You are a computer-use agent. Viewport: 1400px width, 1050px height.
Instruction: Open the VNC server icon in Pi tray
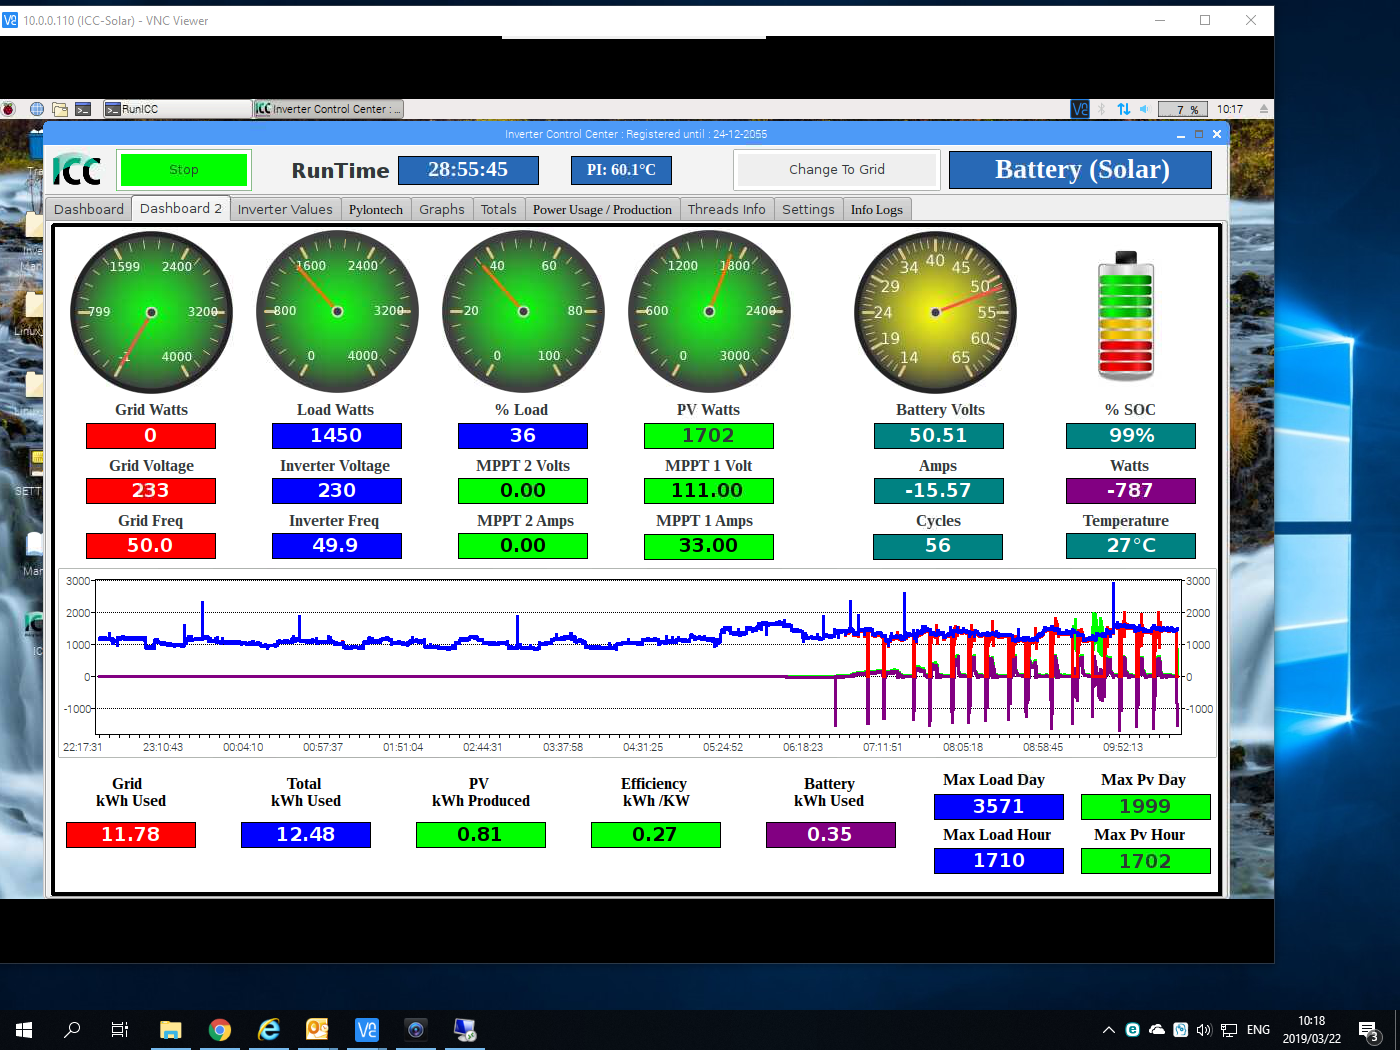click(x=1080, y=109)
